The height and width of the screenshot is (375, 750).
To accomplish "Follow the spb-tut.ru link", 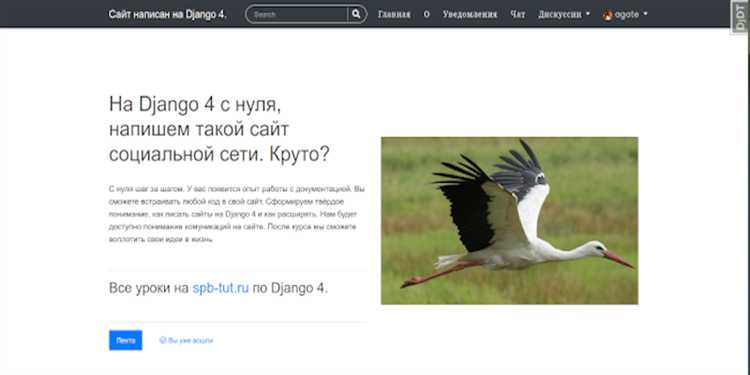I will click(221, 288).
